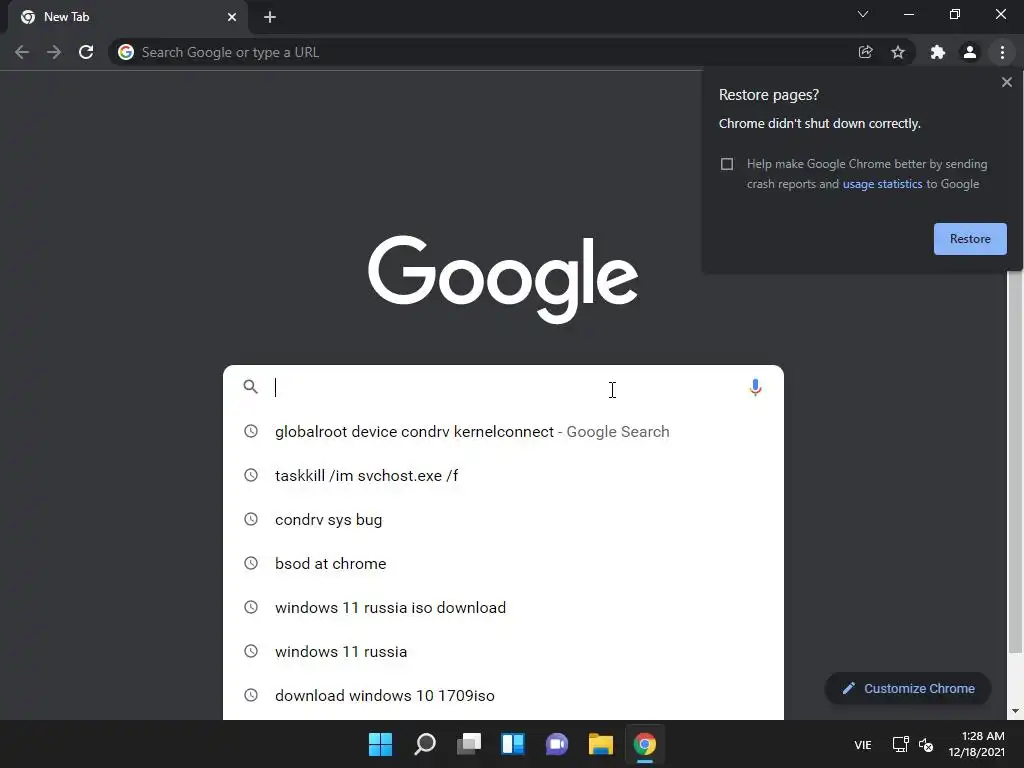Open the Widgets taskbar icon

point(513,744)
